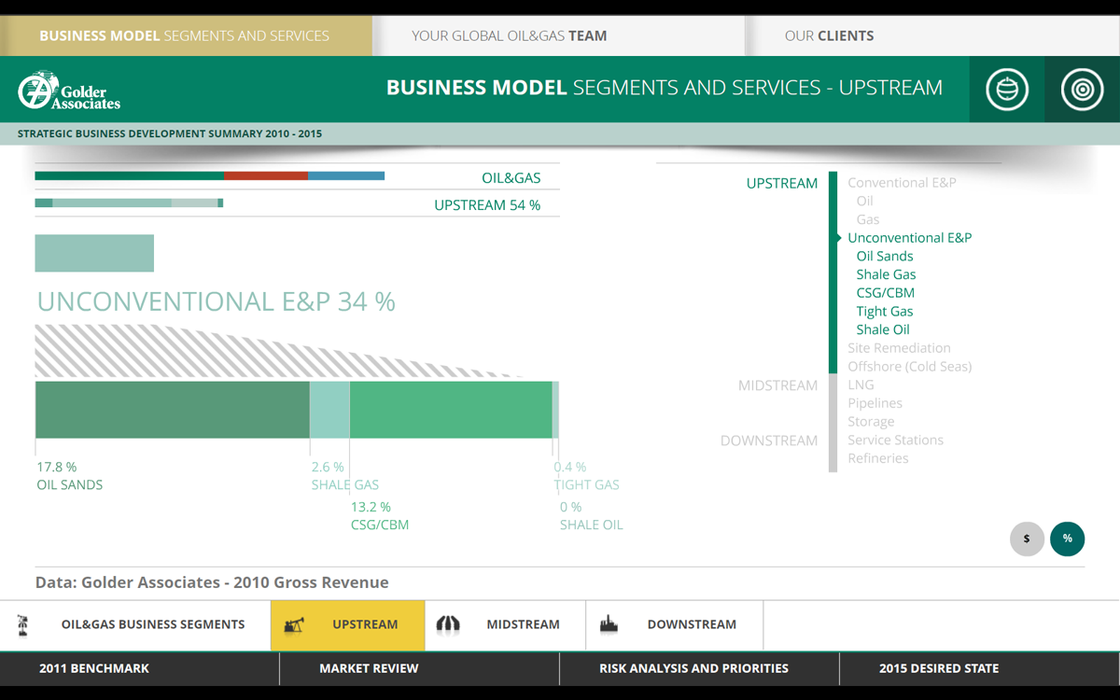Click the globe icon in the header
Screen dimensions: 1120x700
(1006, 89)
